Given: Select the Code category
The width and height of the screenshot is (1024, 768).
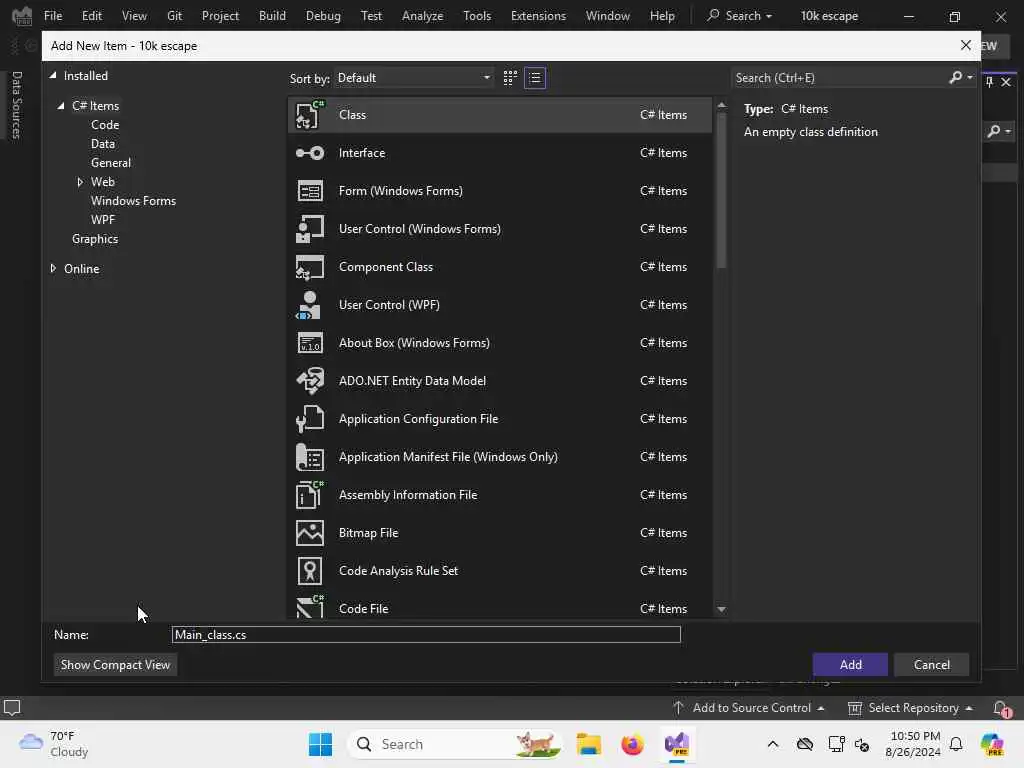Looking at the screenshot, I should [x=104, y=125].
